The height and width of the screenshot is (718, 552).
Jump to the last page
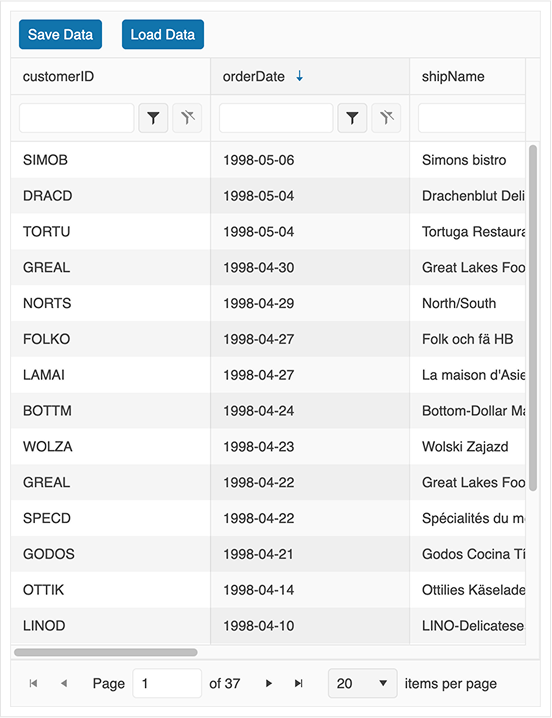tap(299, 683)
